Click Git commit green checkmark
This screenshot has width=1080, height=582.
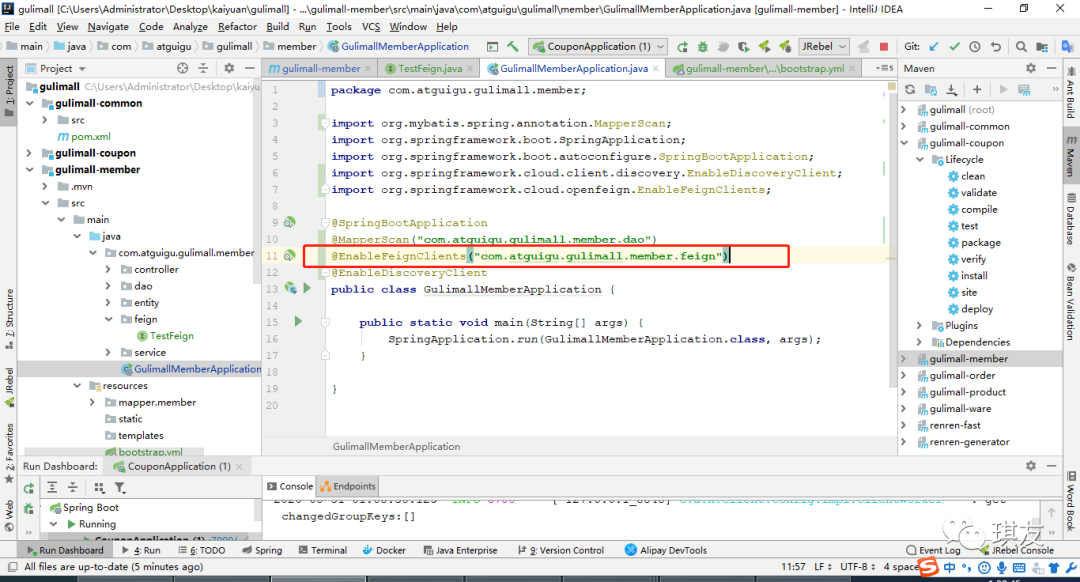click(x=955, y=47)
